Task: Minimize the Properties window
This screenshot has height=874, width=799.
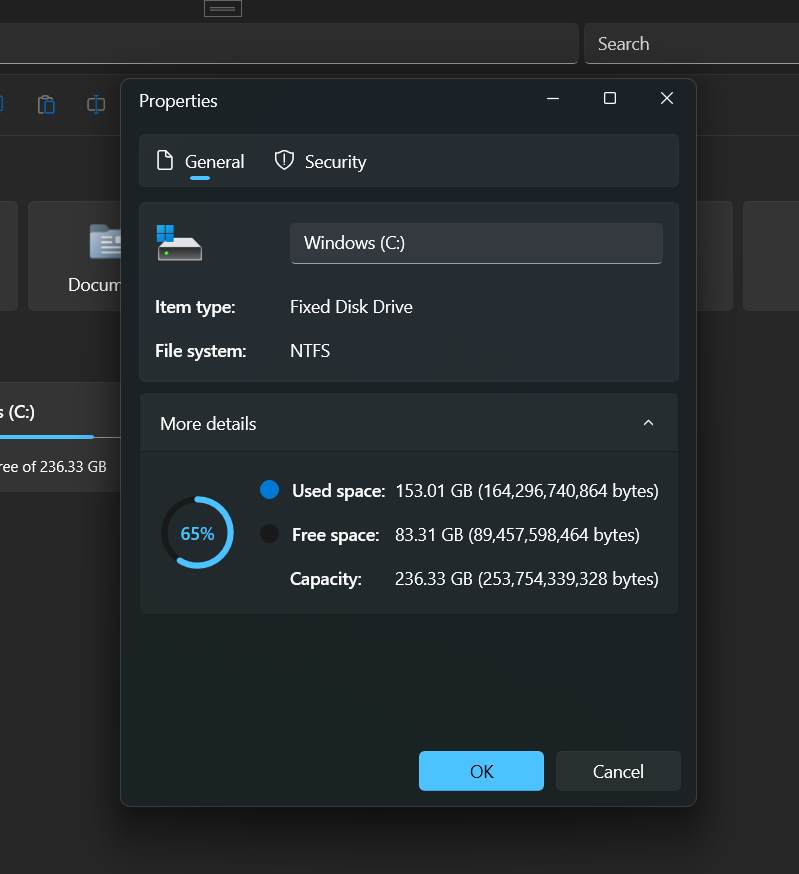Action: click(553, 99)
